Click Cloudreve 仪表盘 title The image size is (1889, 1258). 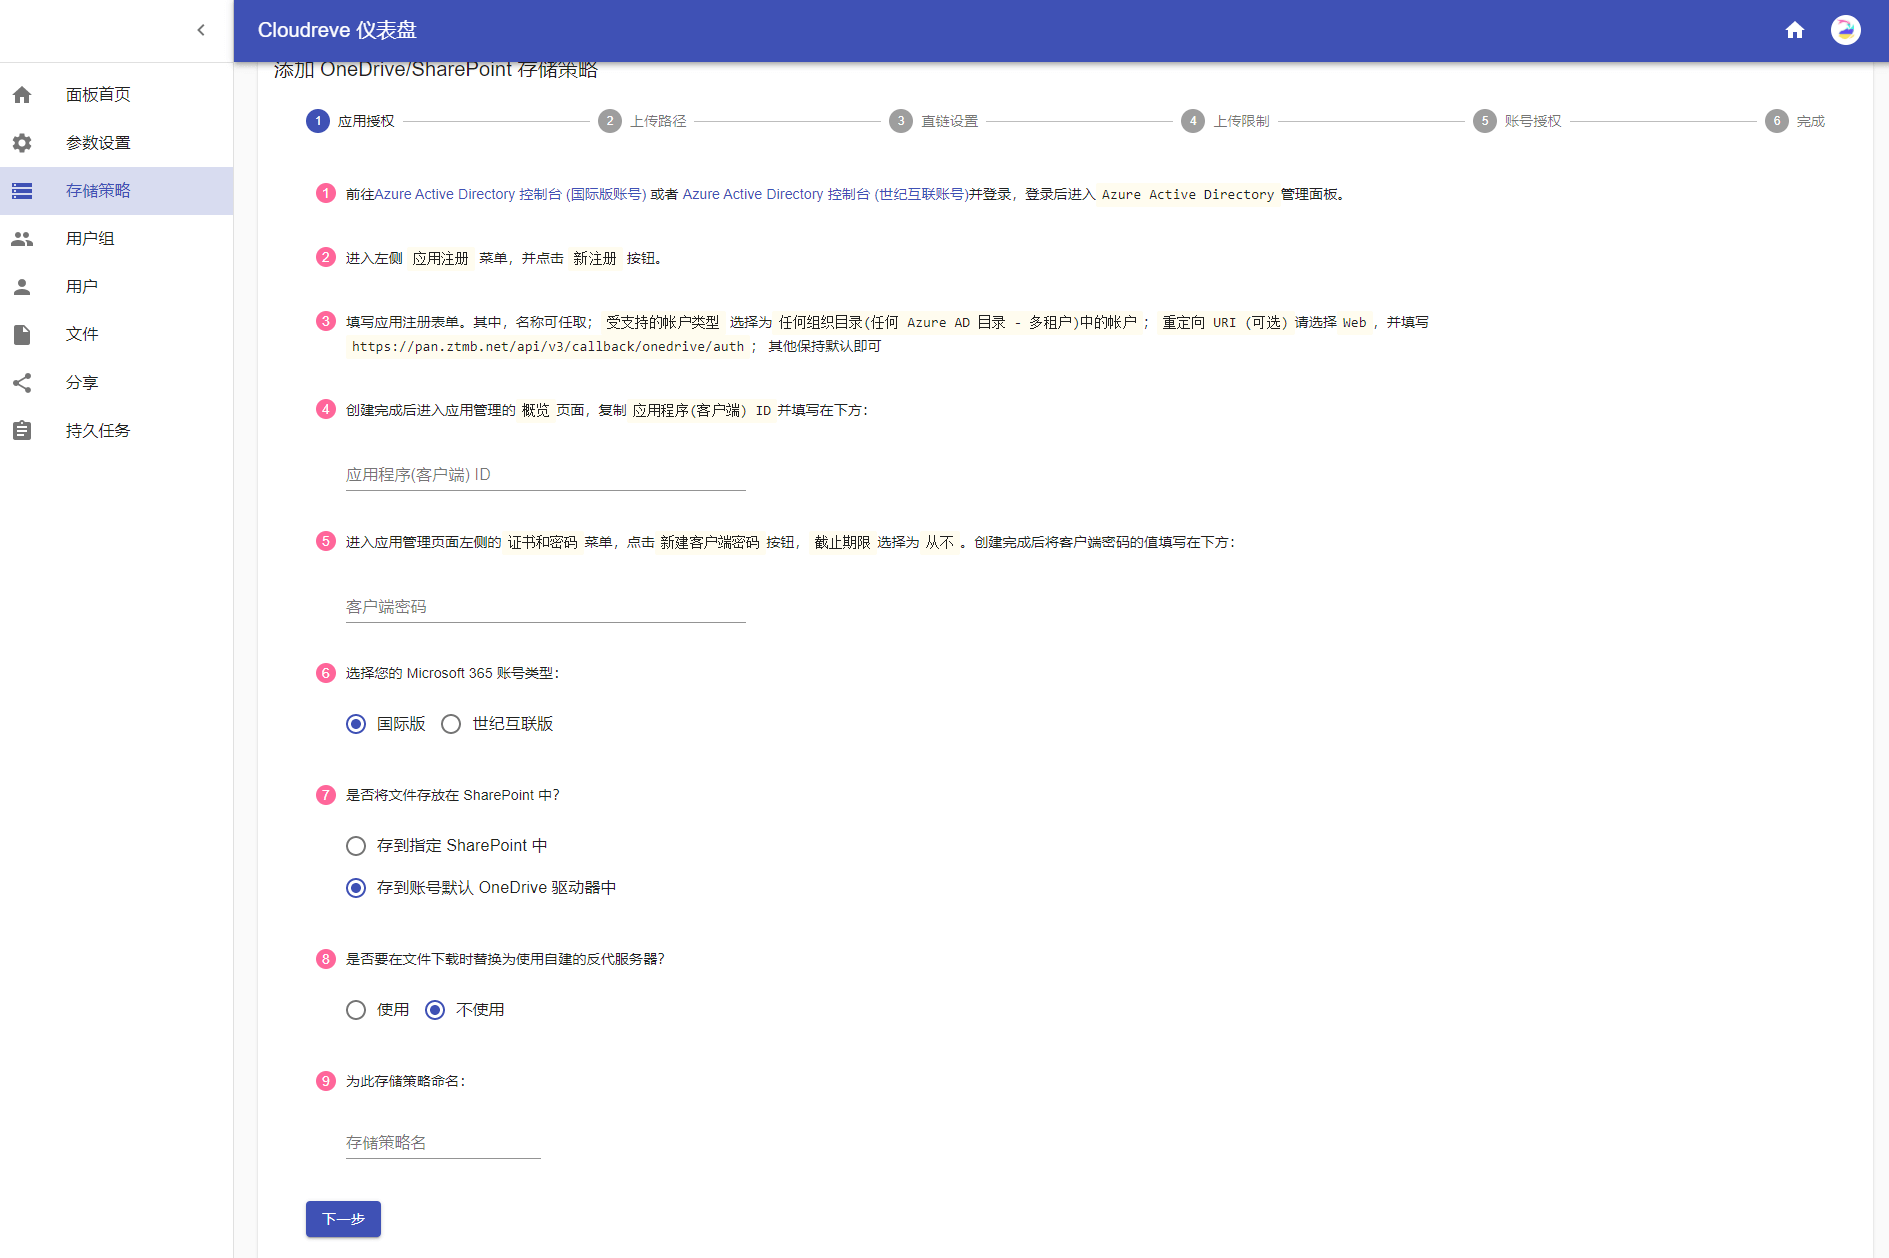tap(337, 30)
